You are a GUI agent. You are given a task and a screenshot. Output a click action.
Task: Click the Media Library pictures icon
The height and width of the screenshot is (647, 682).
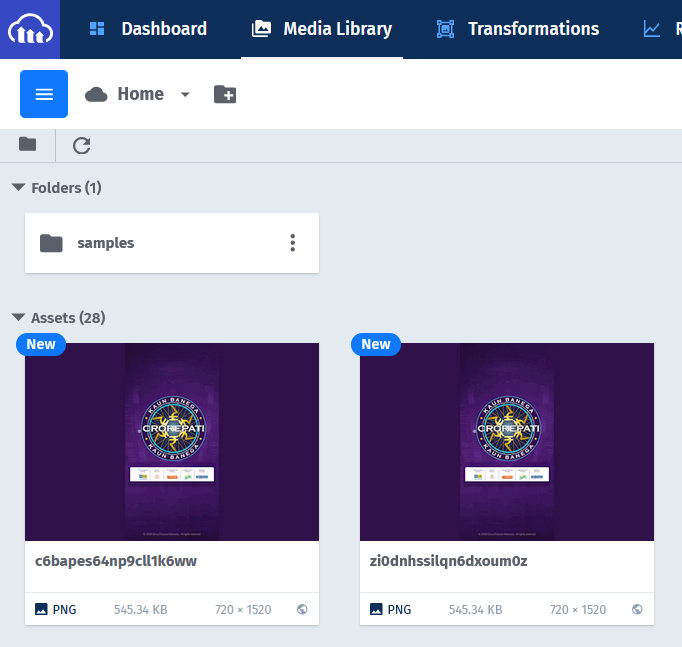point(261,29)
